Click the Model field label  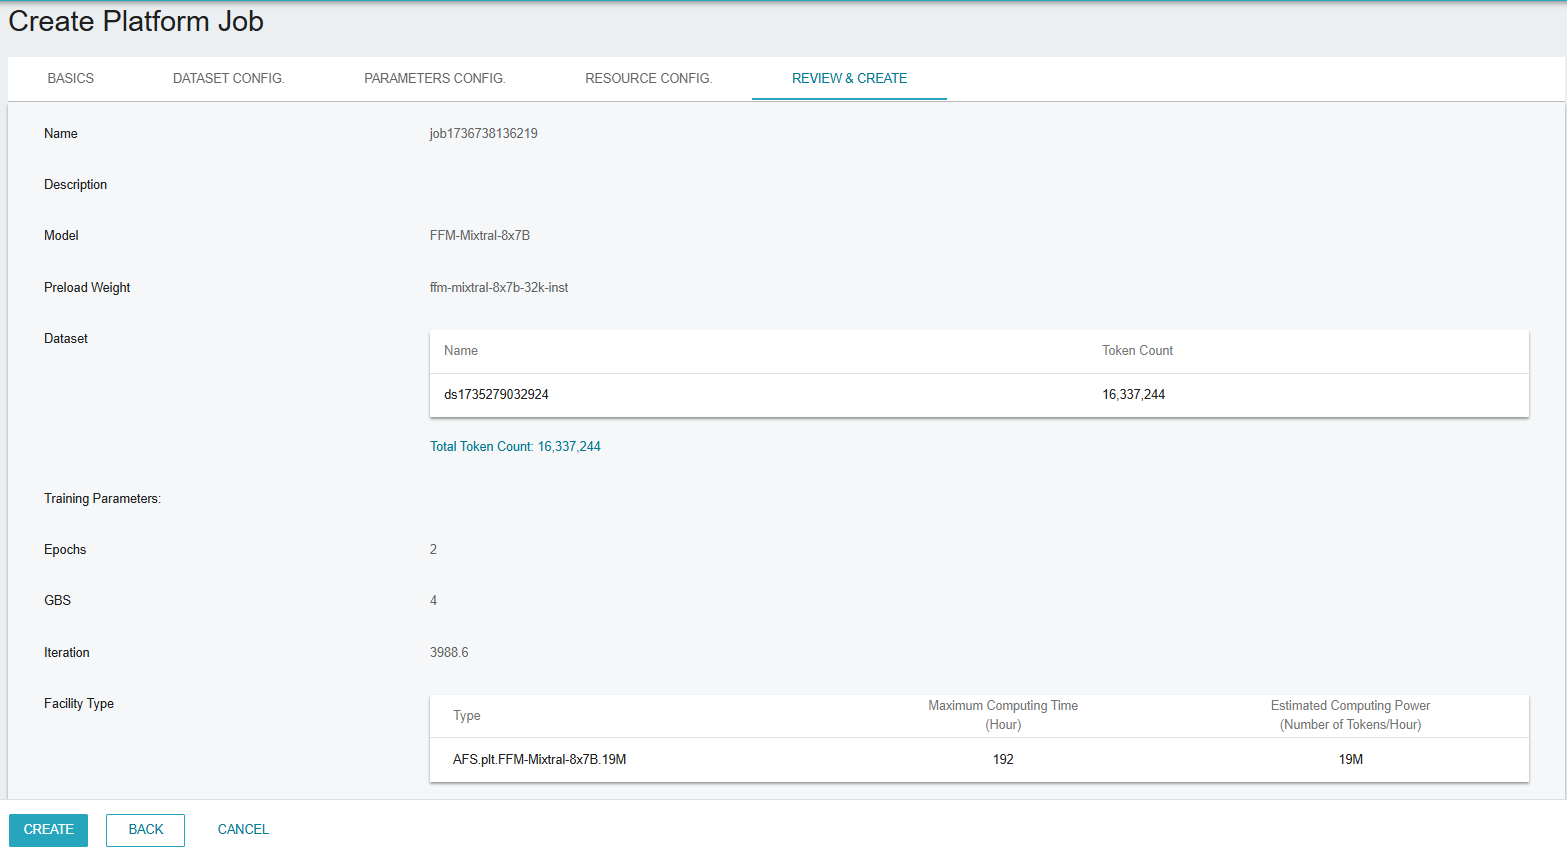coord(61,235)
